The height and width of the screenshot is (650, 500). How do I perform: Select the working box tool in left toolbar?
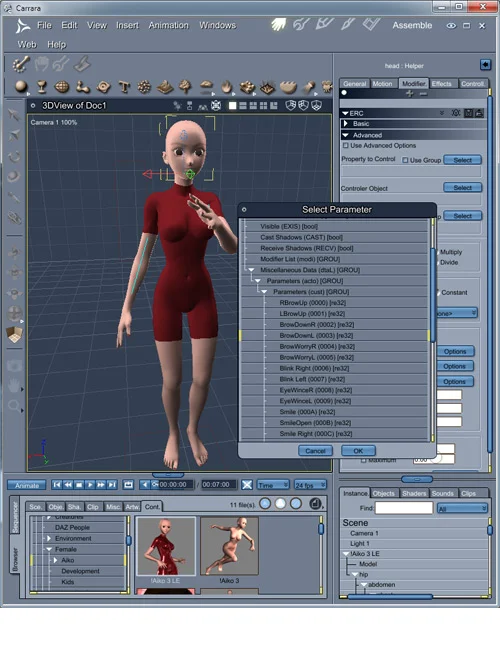tap(15, 335)
